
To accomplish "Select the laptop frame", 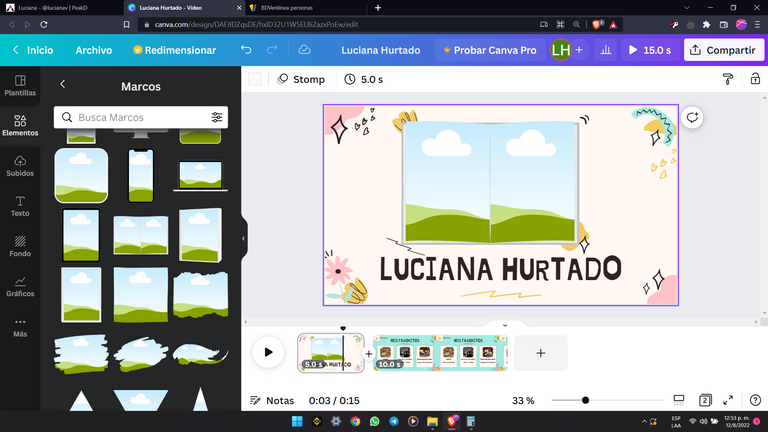I will coord(200,175).
